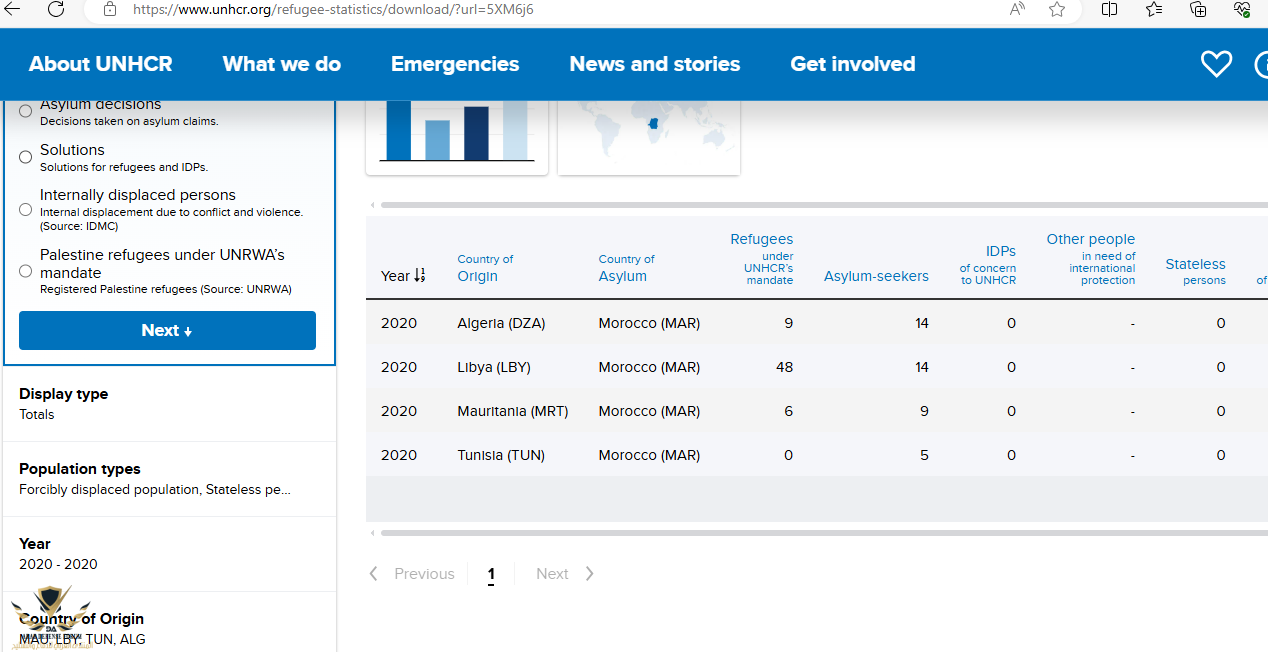The image size is (1268, 652).
Task: Select Internally displaced persons radio button
Action: click(26, 209)
